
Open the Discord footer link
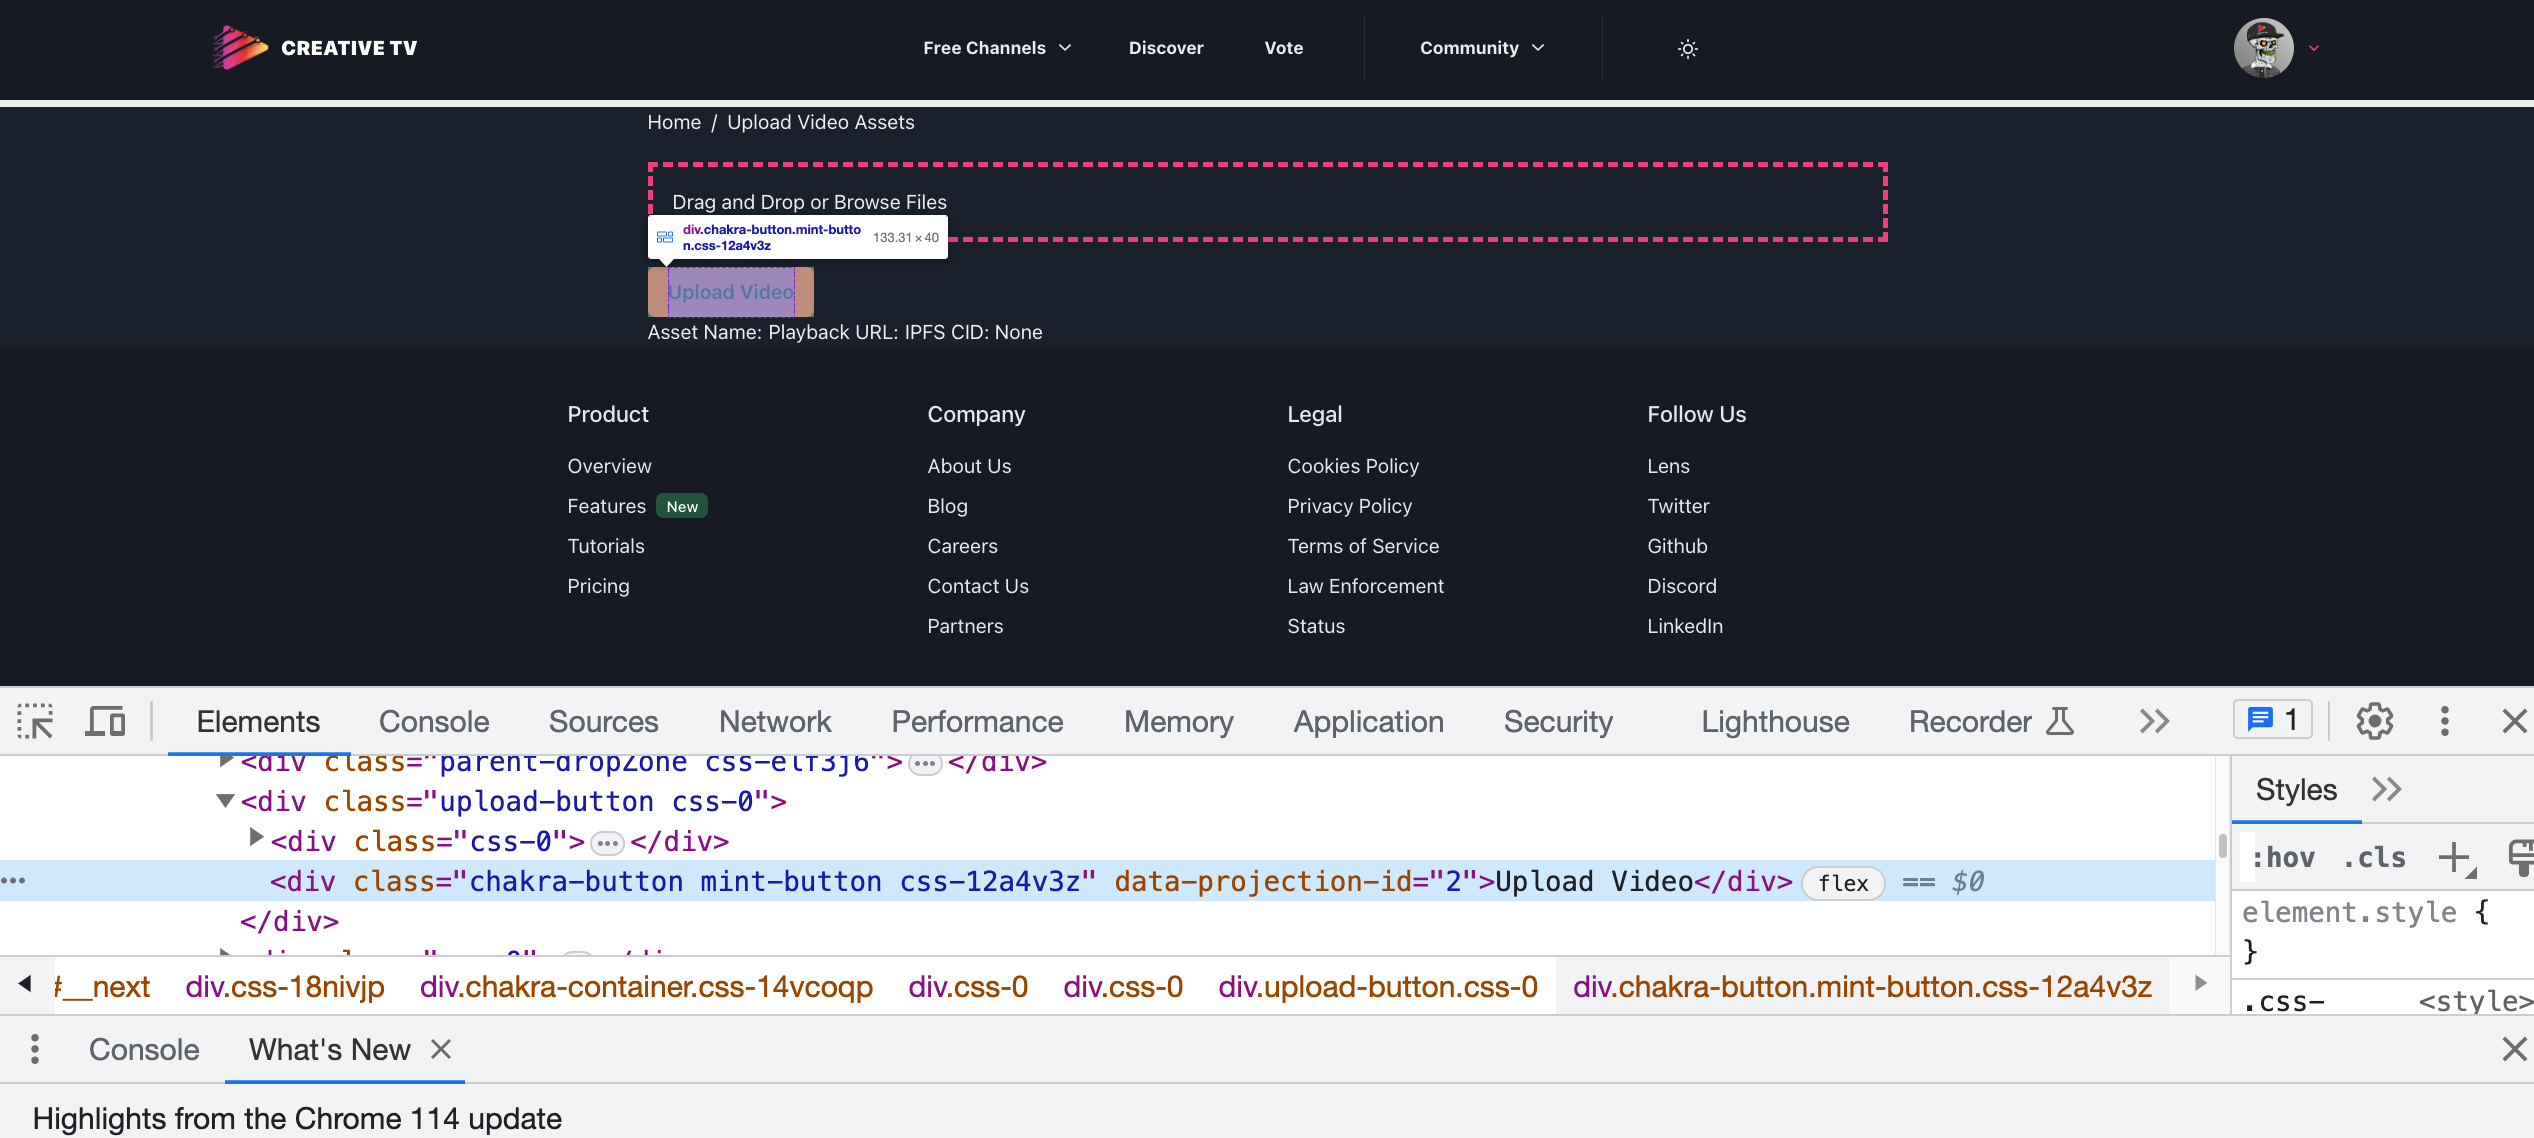pos(1681,586)
